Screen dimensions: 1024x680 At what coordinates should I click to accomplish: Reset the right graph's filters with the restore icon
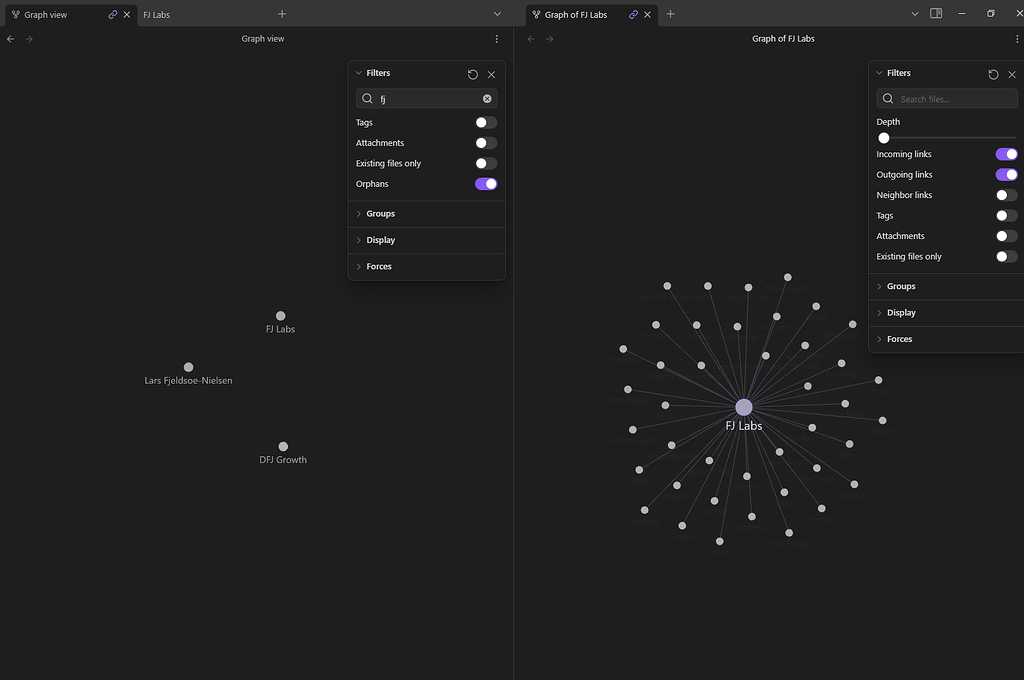click(993, 73)
